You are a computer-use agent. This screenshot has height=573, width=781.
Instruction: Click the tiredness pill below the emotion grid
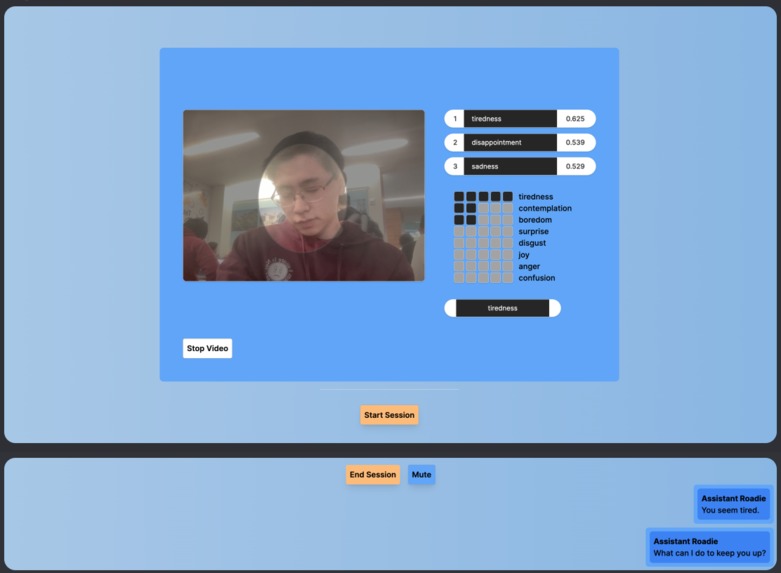tap(503, 308)
